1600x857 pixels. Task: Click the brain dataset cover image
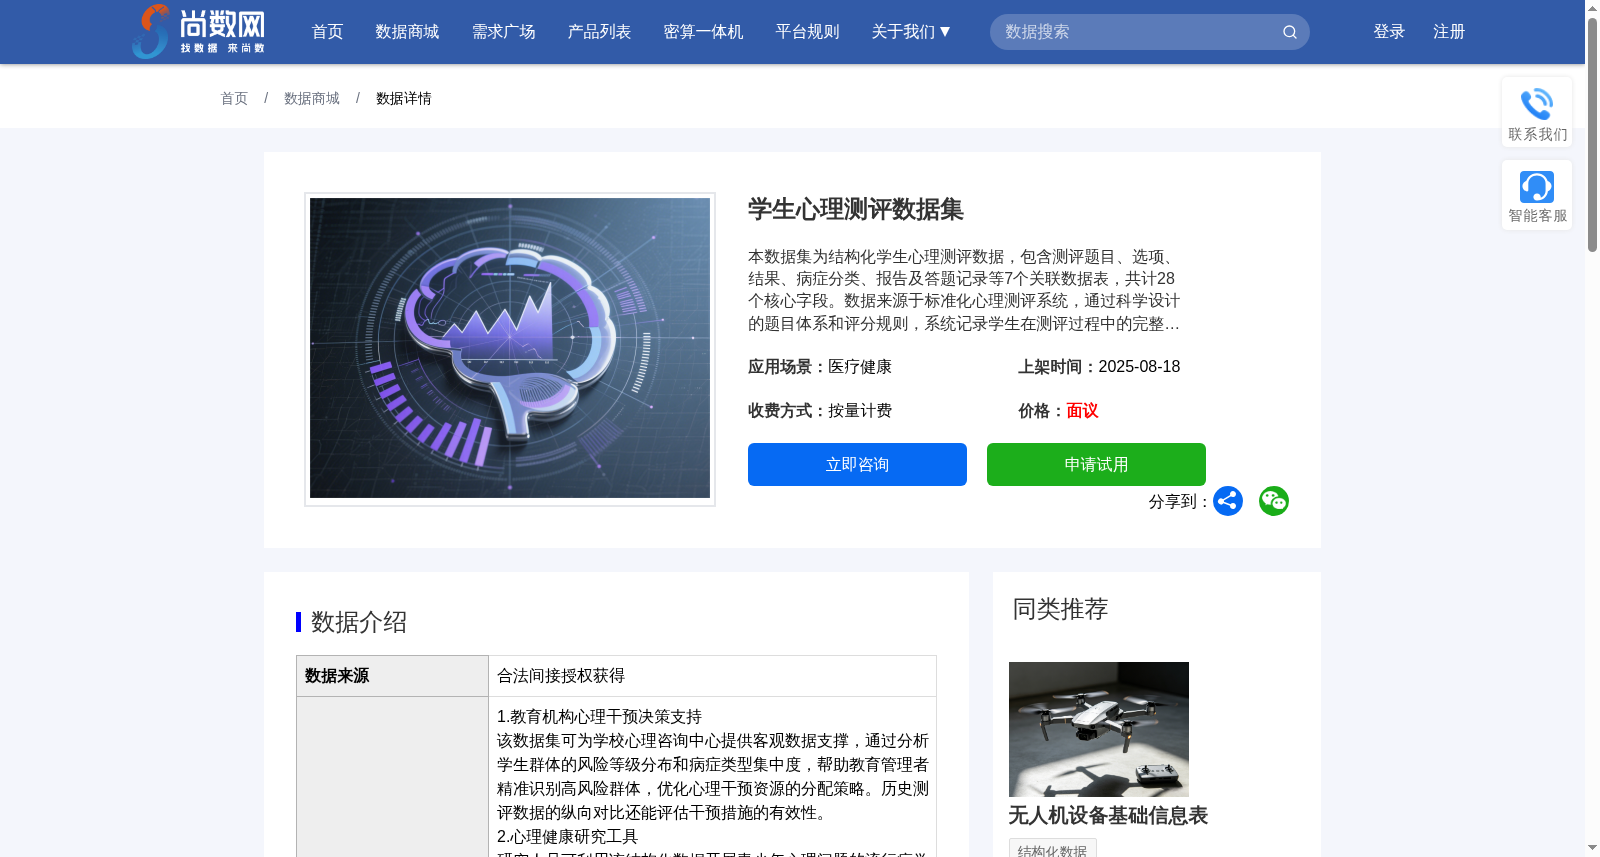(x=510, y=349)
